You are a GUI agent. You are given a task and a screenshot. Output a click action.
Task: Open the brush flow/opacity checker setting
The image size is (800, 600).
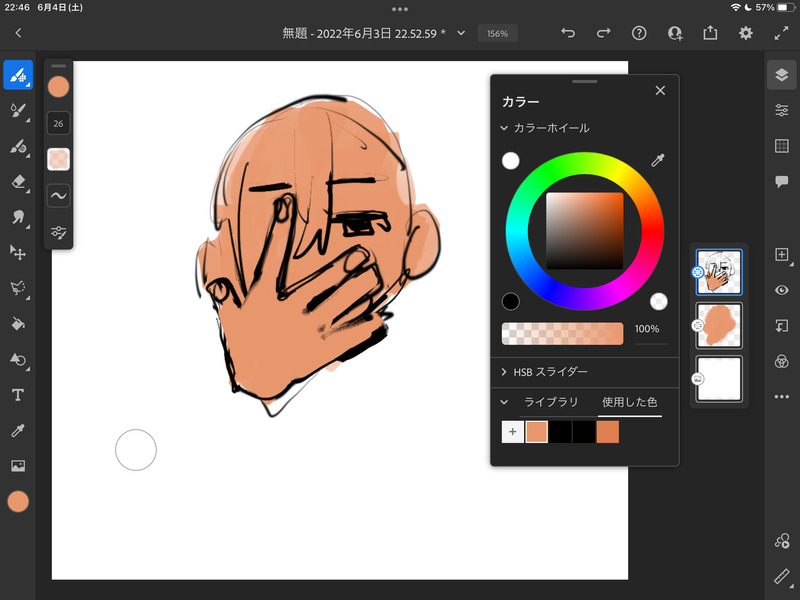click(x=58, y=159)
